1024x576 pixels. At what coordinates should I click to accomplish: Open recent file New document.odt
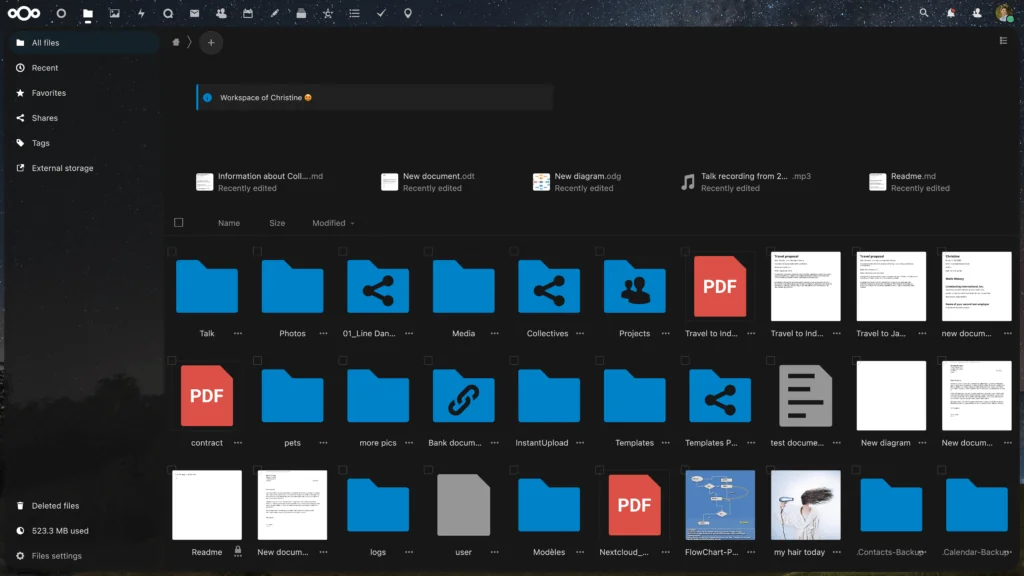click(428, 182)
